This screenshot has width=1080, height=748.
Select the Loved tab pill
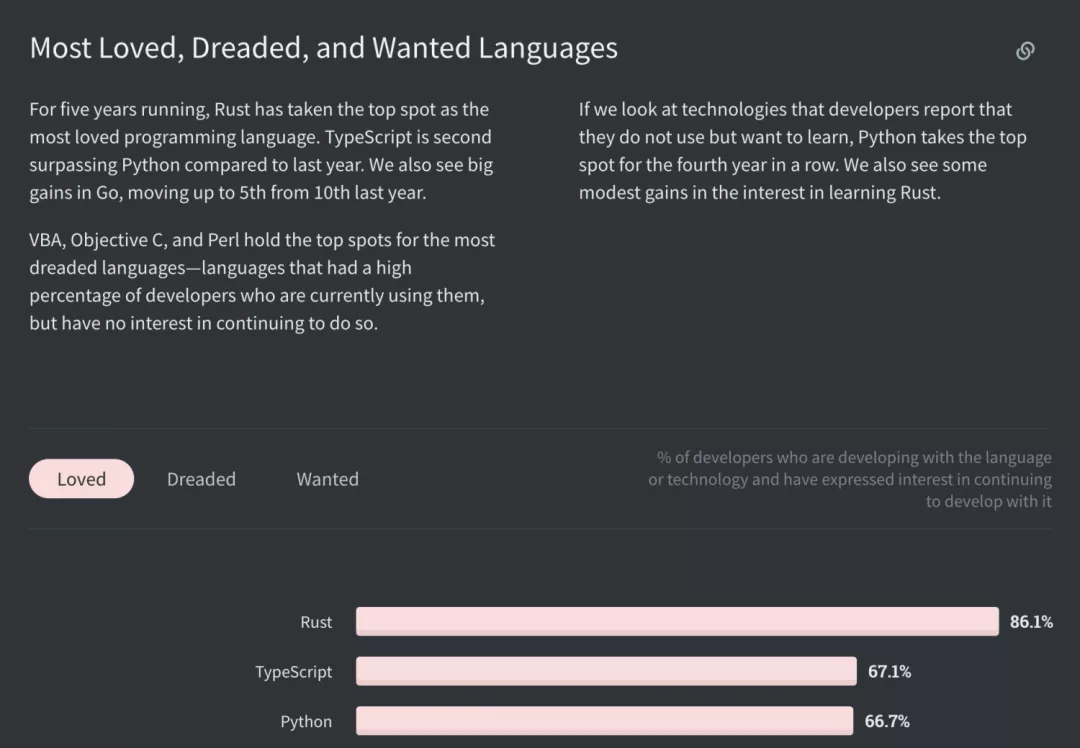81,479
